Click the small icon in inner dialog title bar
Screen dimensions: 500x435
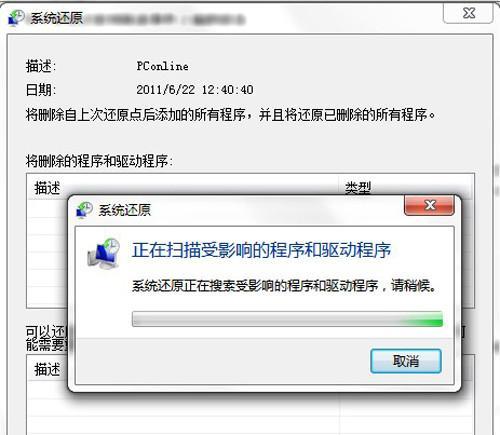click(x=84, y=210)
